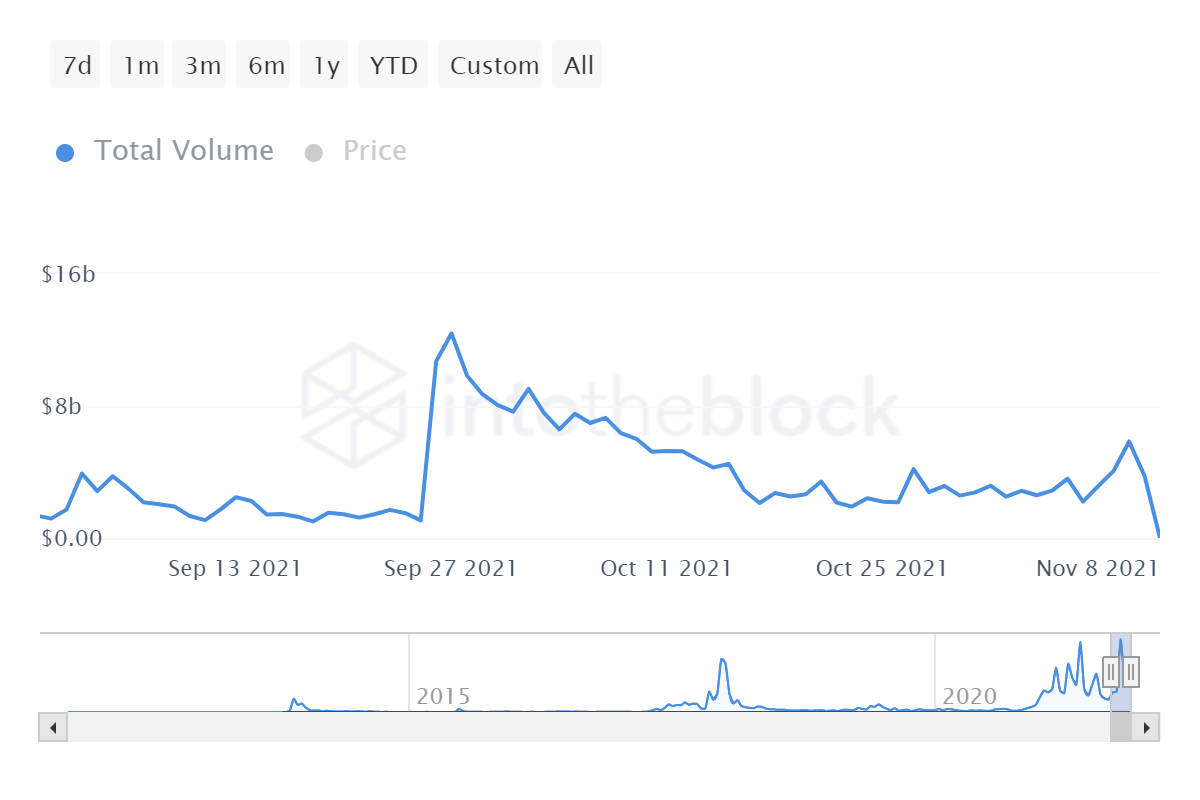Expand the view to All historical data
This screenshot has width=1200, height=800.
click(577, 64)
